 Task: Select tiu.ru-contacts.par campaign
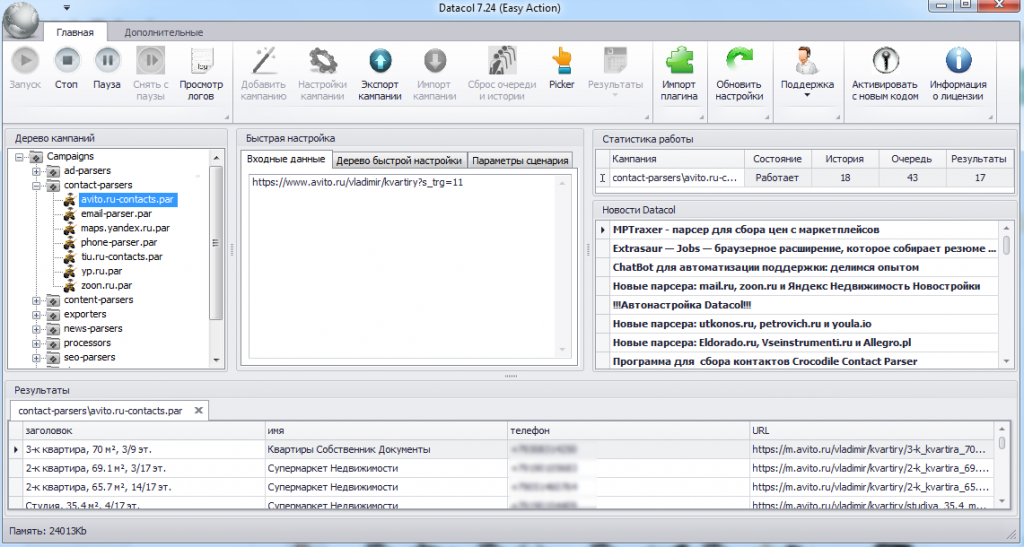(x=121, y=257)
